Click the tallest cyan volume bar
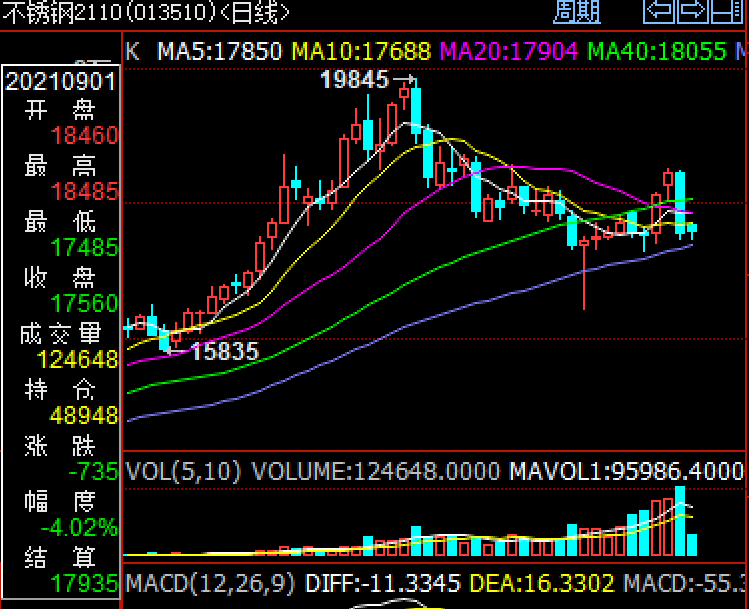Viewport: 749px width, 609px height. (680, 521)
